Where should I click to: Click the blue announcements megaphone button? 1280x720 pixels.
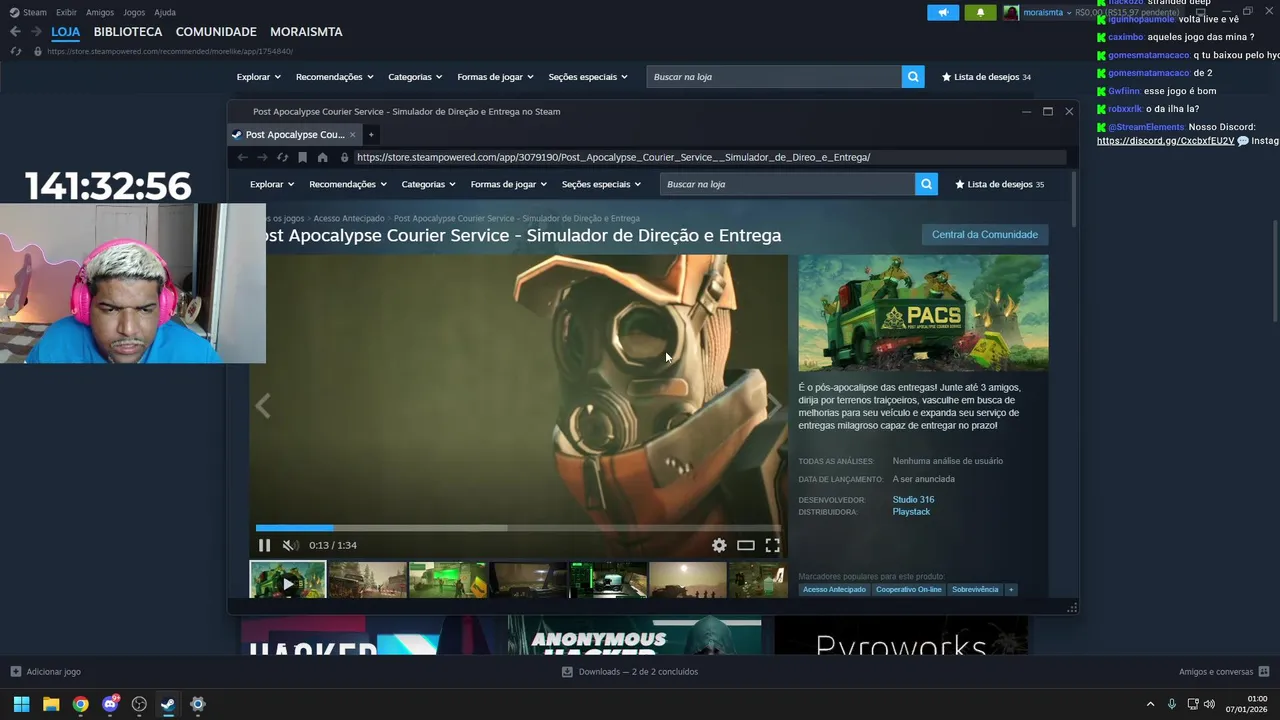(943, 12)
